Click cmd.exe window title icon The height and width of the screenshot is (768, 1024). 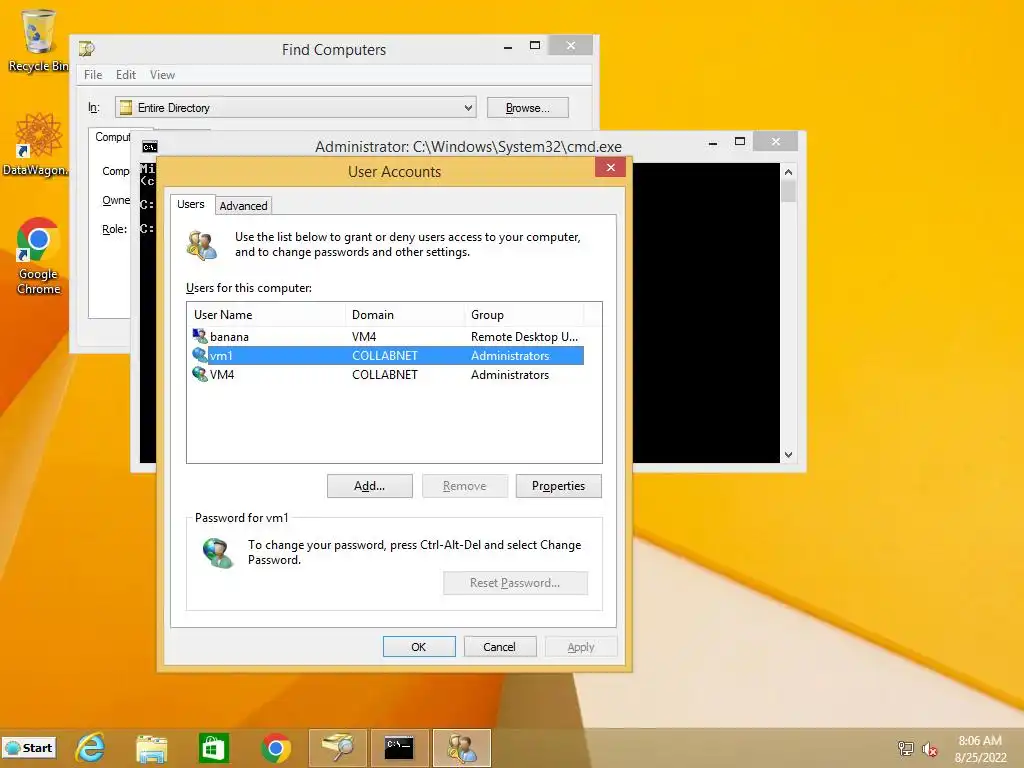click(150, 147)
